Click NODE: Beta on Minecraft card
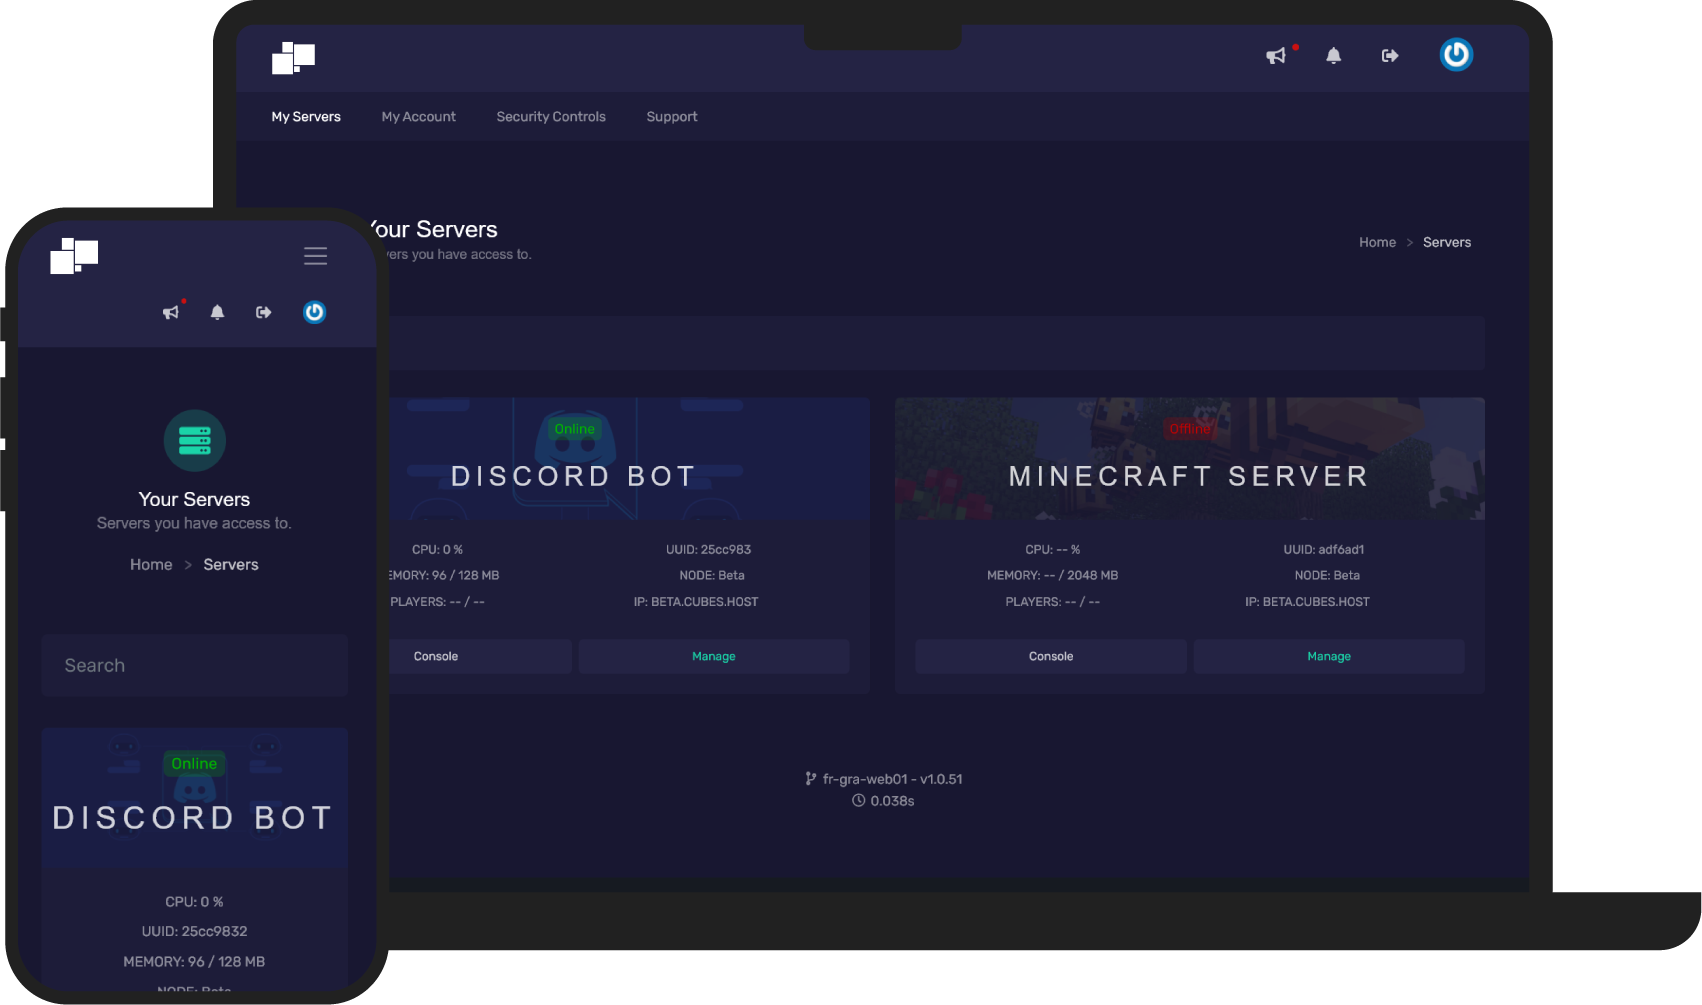Screen dimensions: 1702x1005 coord(1327,576)
